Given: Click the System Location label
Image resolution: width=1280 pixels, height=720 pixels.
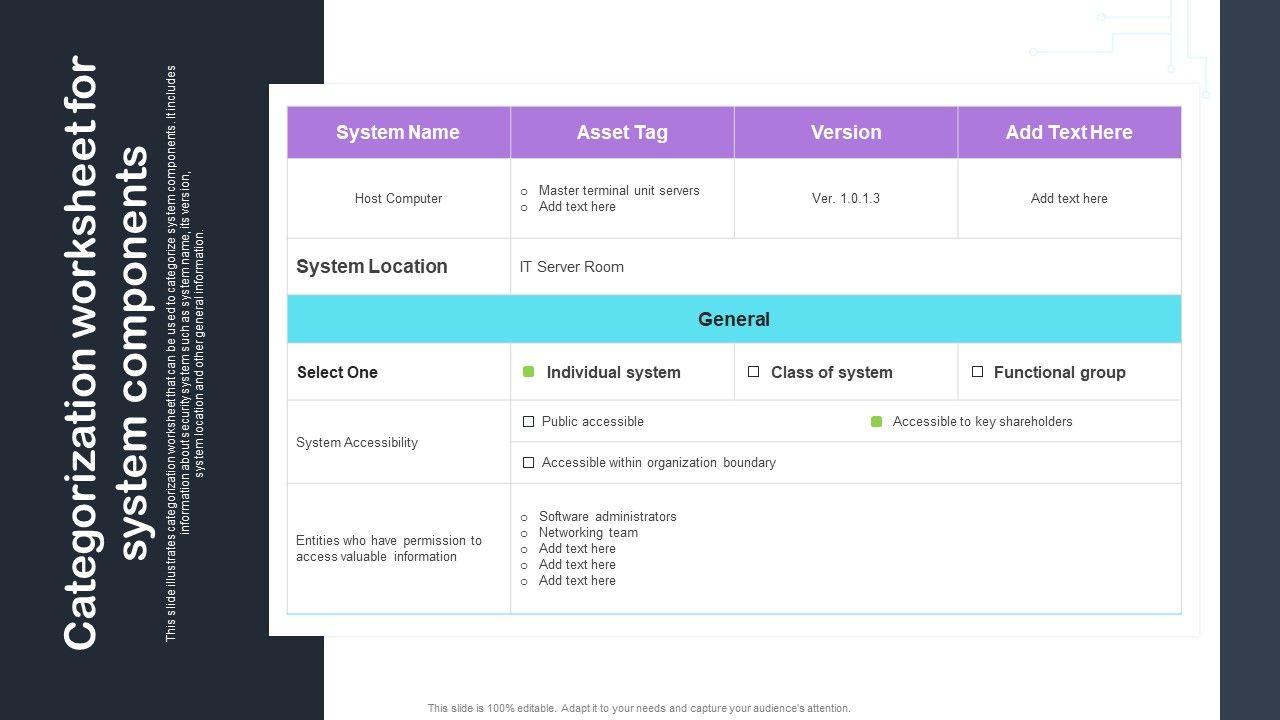Looking at the screenshot, I should tap(372, 267).
